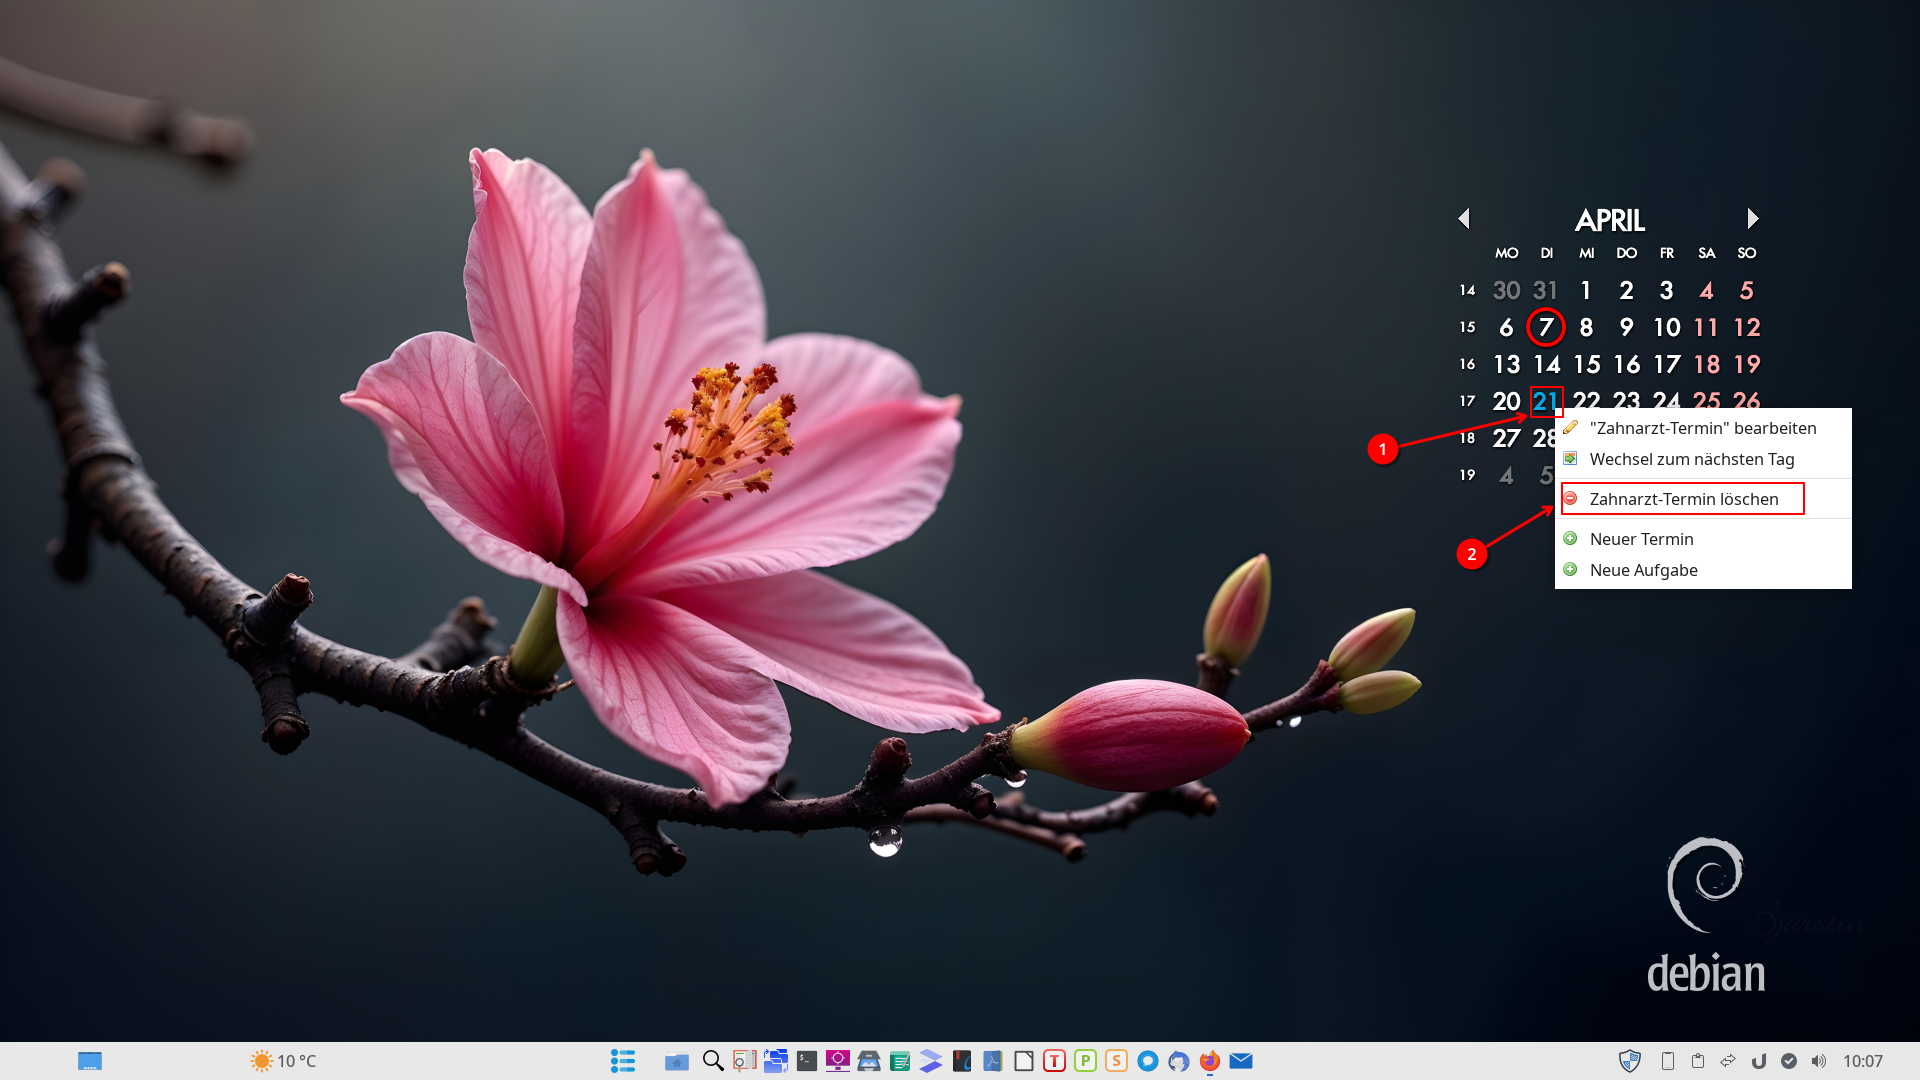Open the Firefox browser from the taskbar
Screen dimensions: 1920x1080
pyautogui.click(x=1209, y=1061)
